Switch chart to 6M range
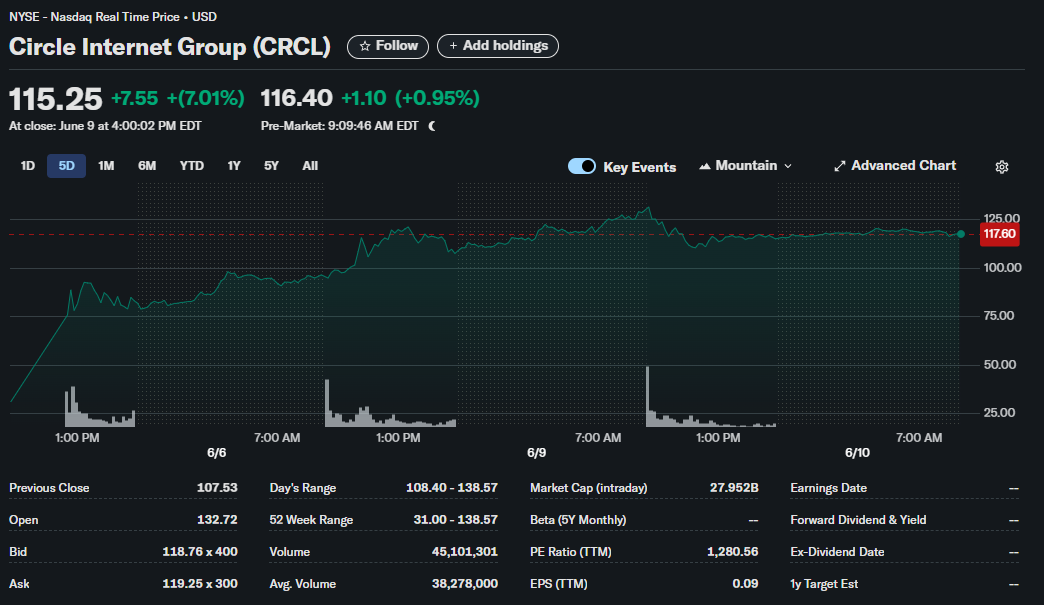Screen dimensions: 1044x605 [x=147, y=166]
